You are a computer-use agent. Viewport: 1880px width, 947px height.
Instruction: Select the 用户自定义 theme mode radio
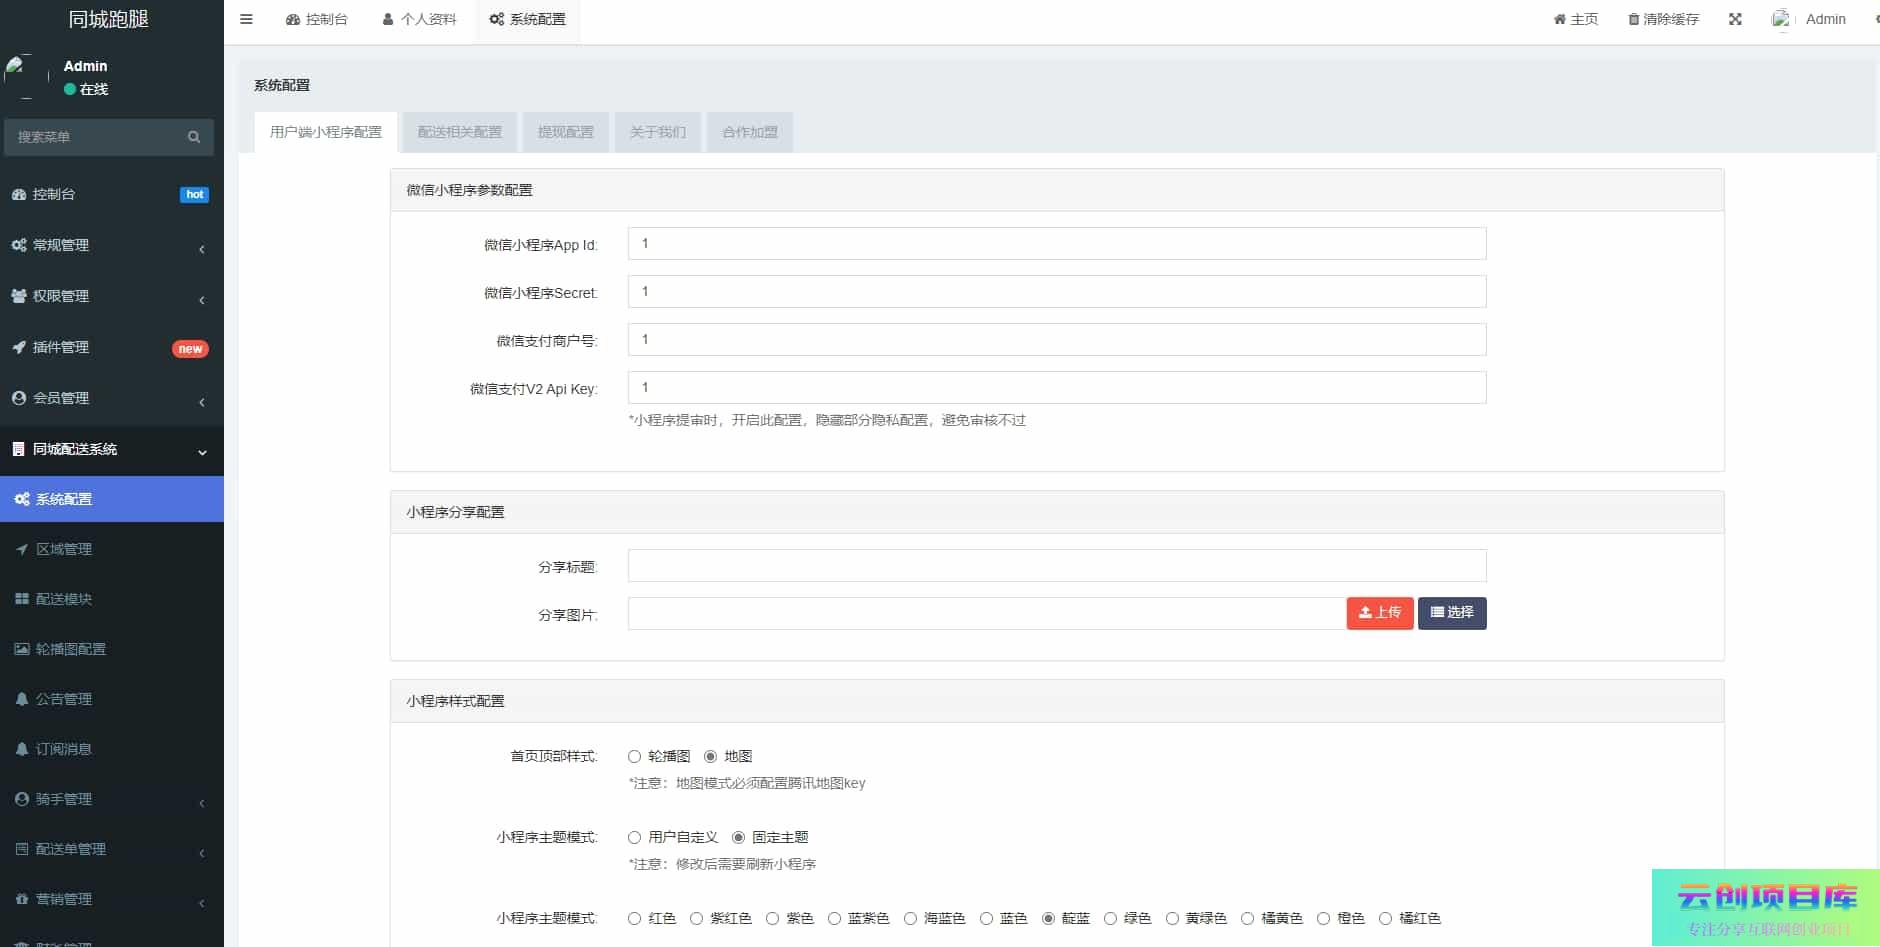click(x=634, y=838)
